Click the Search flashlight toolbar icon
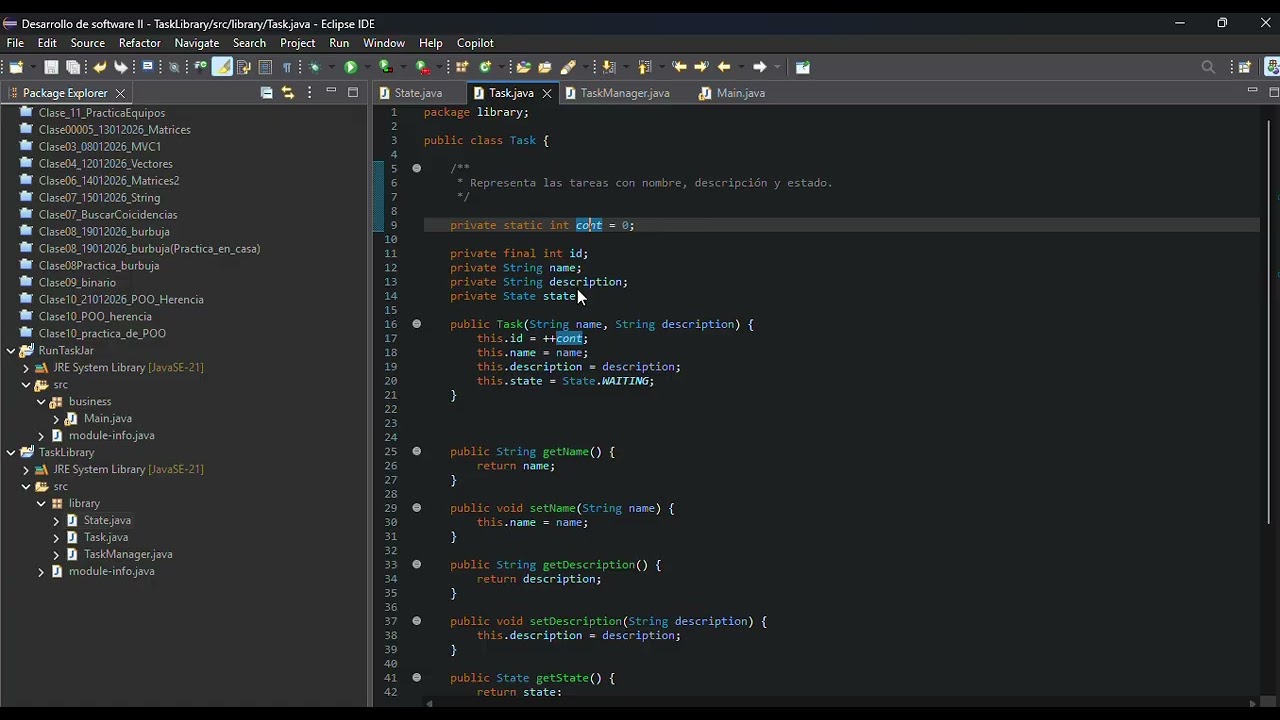Image resolution: width=1280 pixels, height=720 pixels. tap(568, 67)
